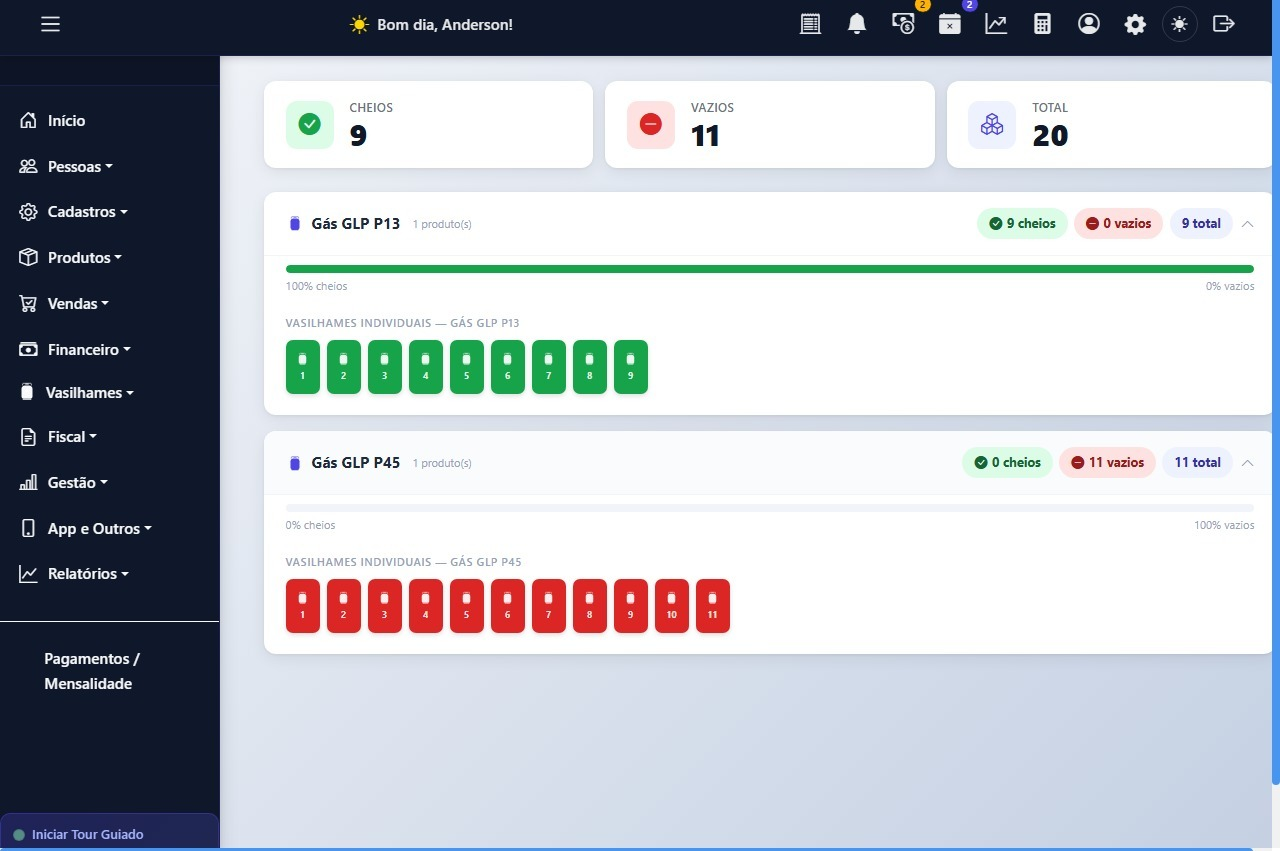This screenshot has height=851, width=1280.
Task: Open the Fiscal sidebar menu item
Action: pyautogui.click(x=70, y=436)
